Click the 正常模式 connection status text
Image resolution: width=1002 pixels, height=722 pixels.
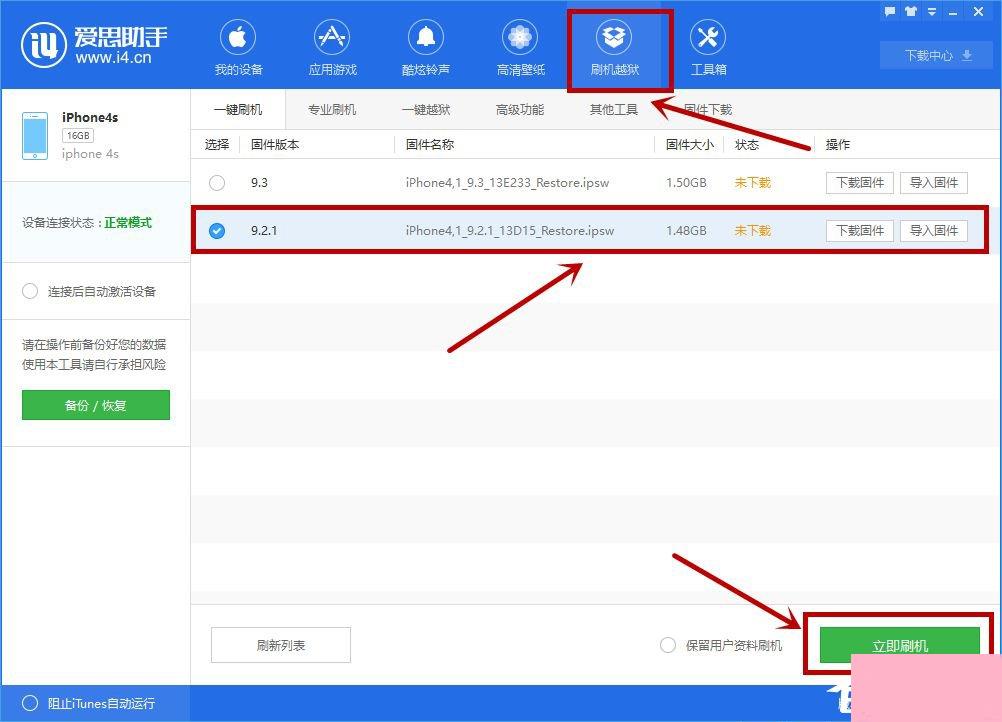coord(128,222)
